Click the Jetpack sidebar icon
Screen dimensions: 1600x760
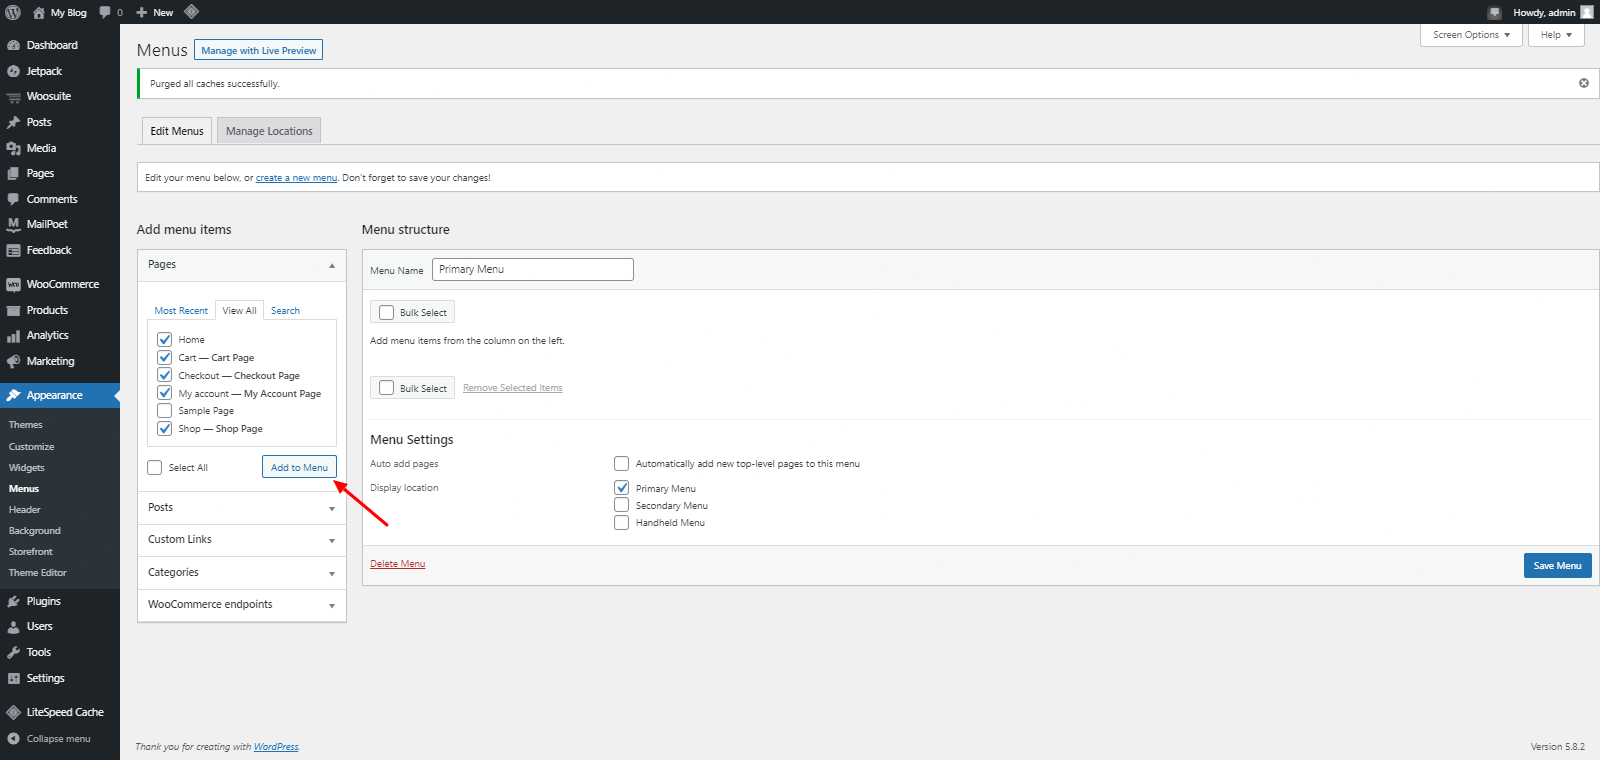coord(13,71)
